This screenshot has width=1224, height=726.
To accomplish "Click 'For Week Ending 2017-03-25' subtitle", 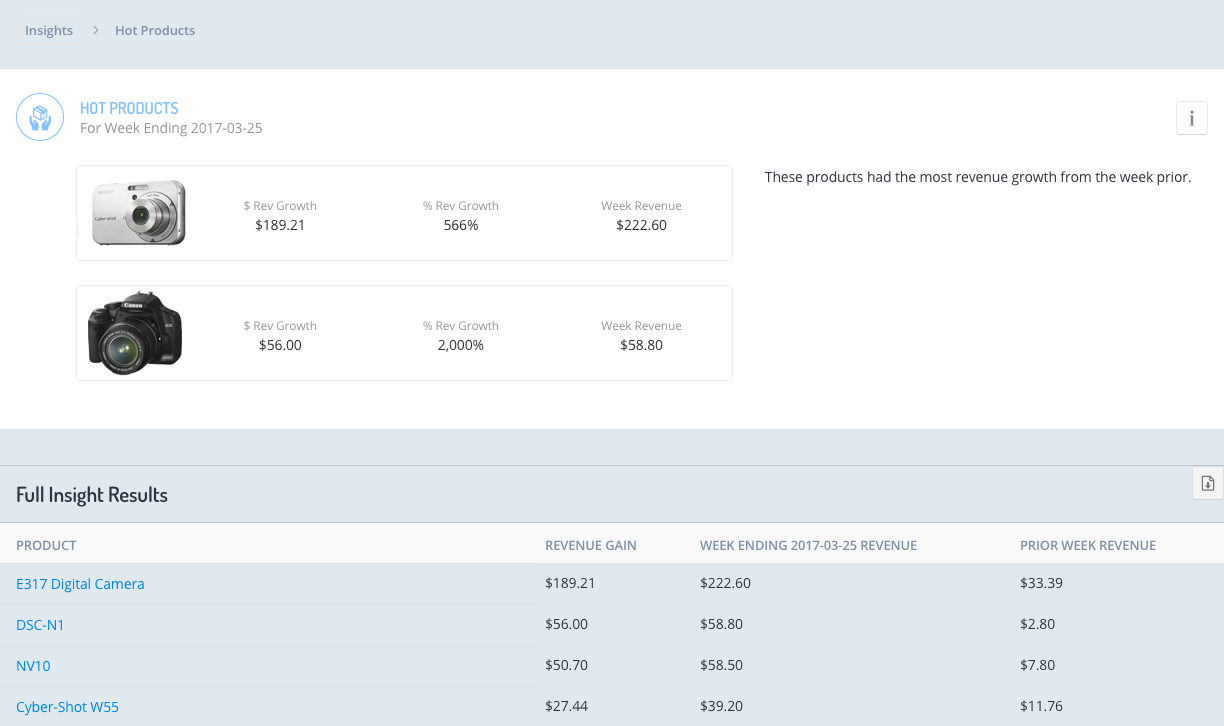I will click(171, 128).
